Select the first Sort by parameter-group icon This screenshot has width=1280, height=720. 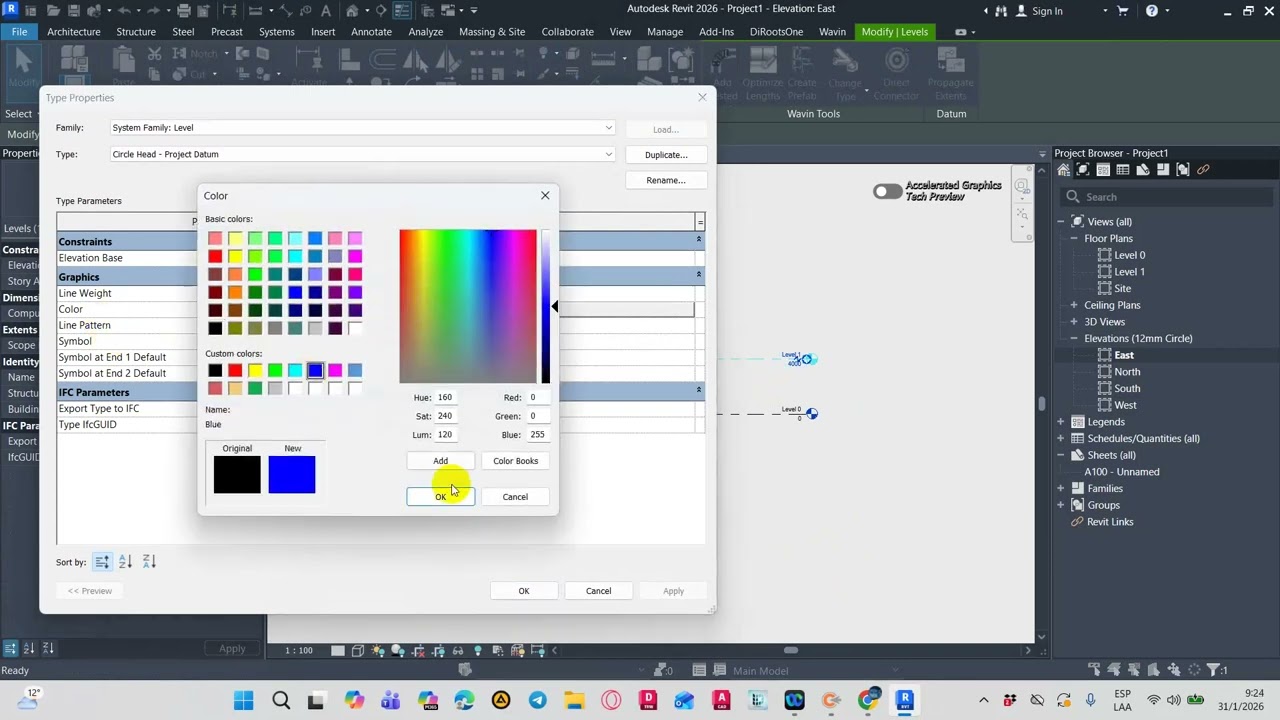tap(102, 562)
